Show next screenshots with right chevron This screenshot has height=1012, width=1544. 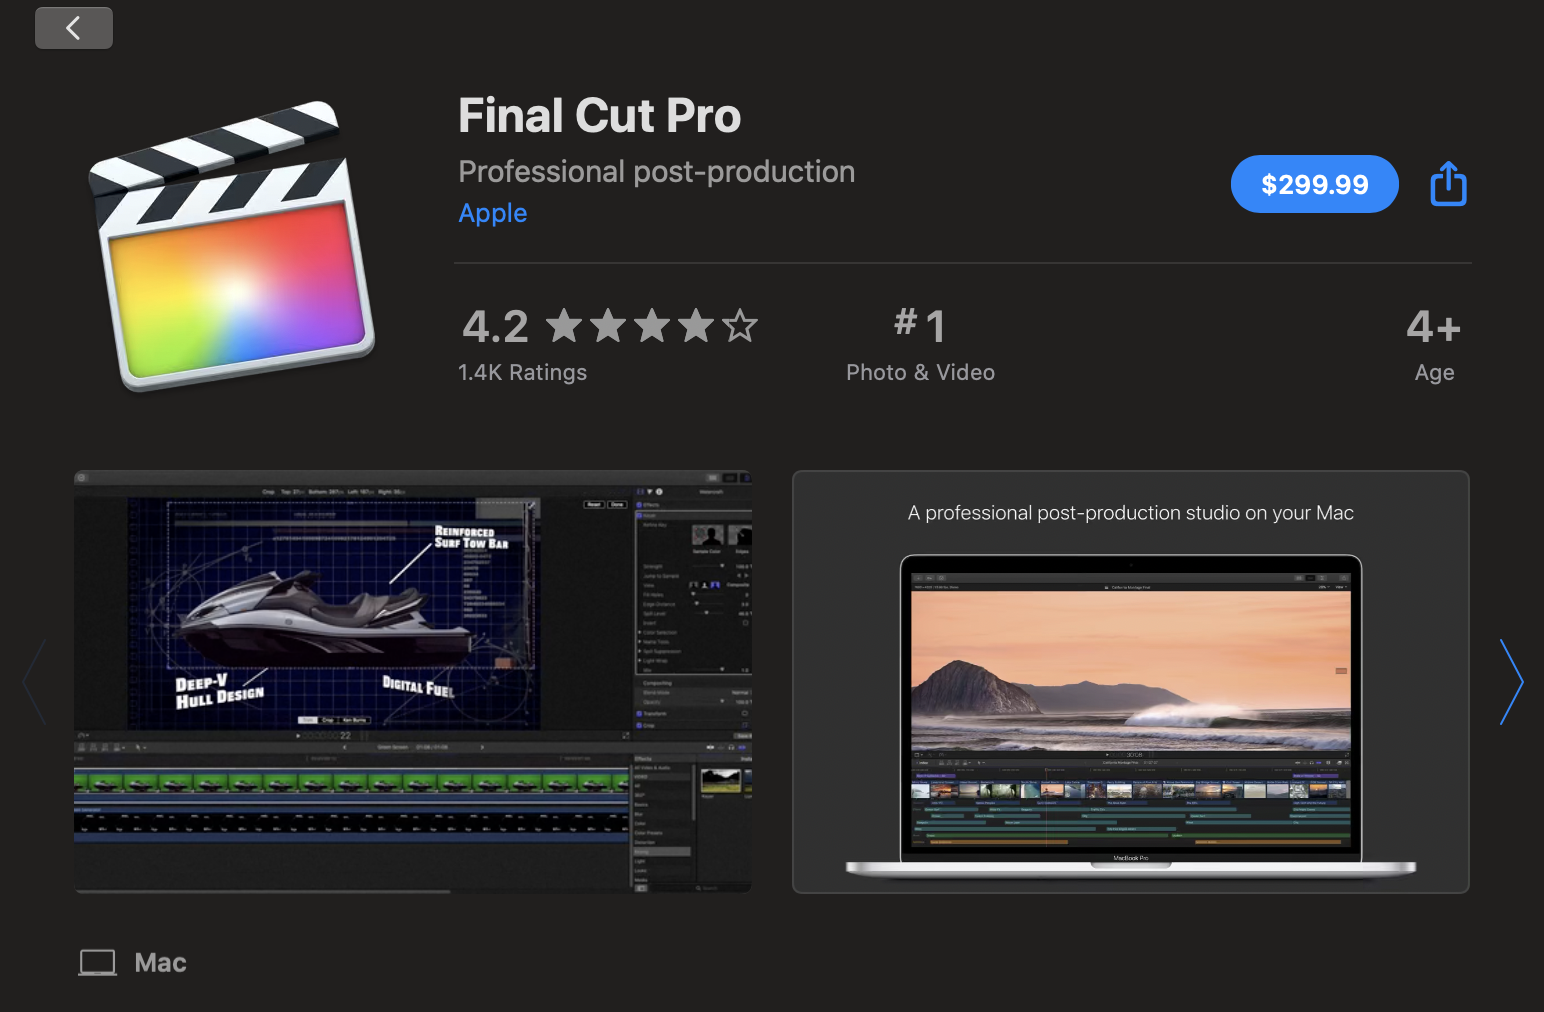point(1511,682)
